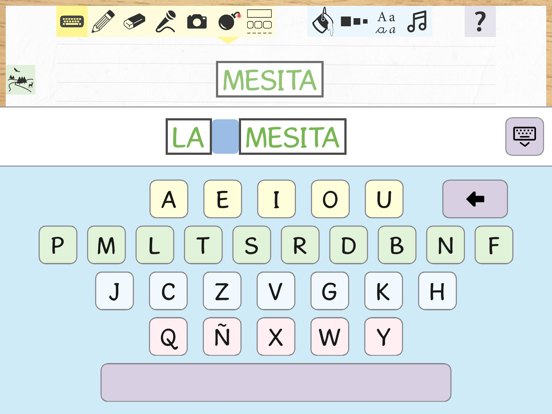Screen dimensions: 552x414
Task: Tap the letter L key
Action: coord(155,245)
